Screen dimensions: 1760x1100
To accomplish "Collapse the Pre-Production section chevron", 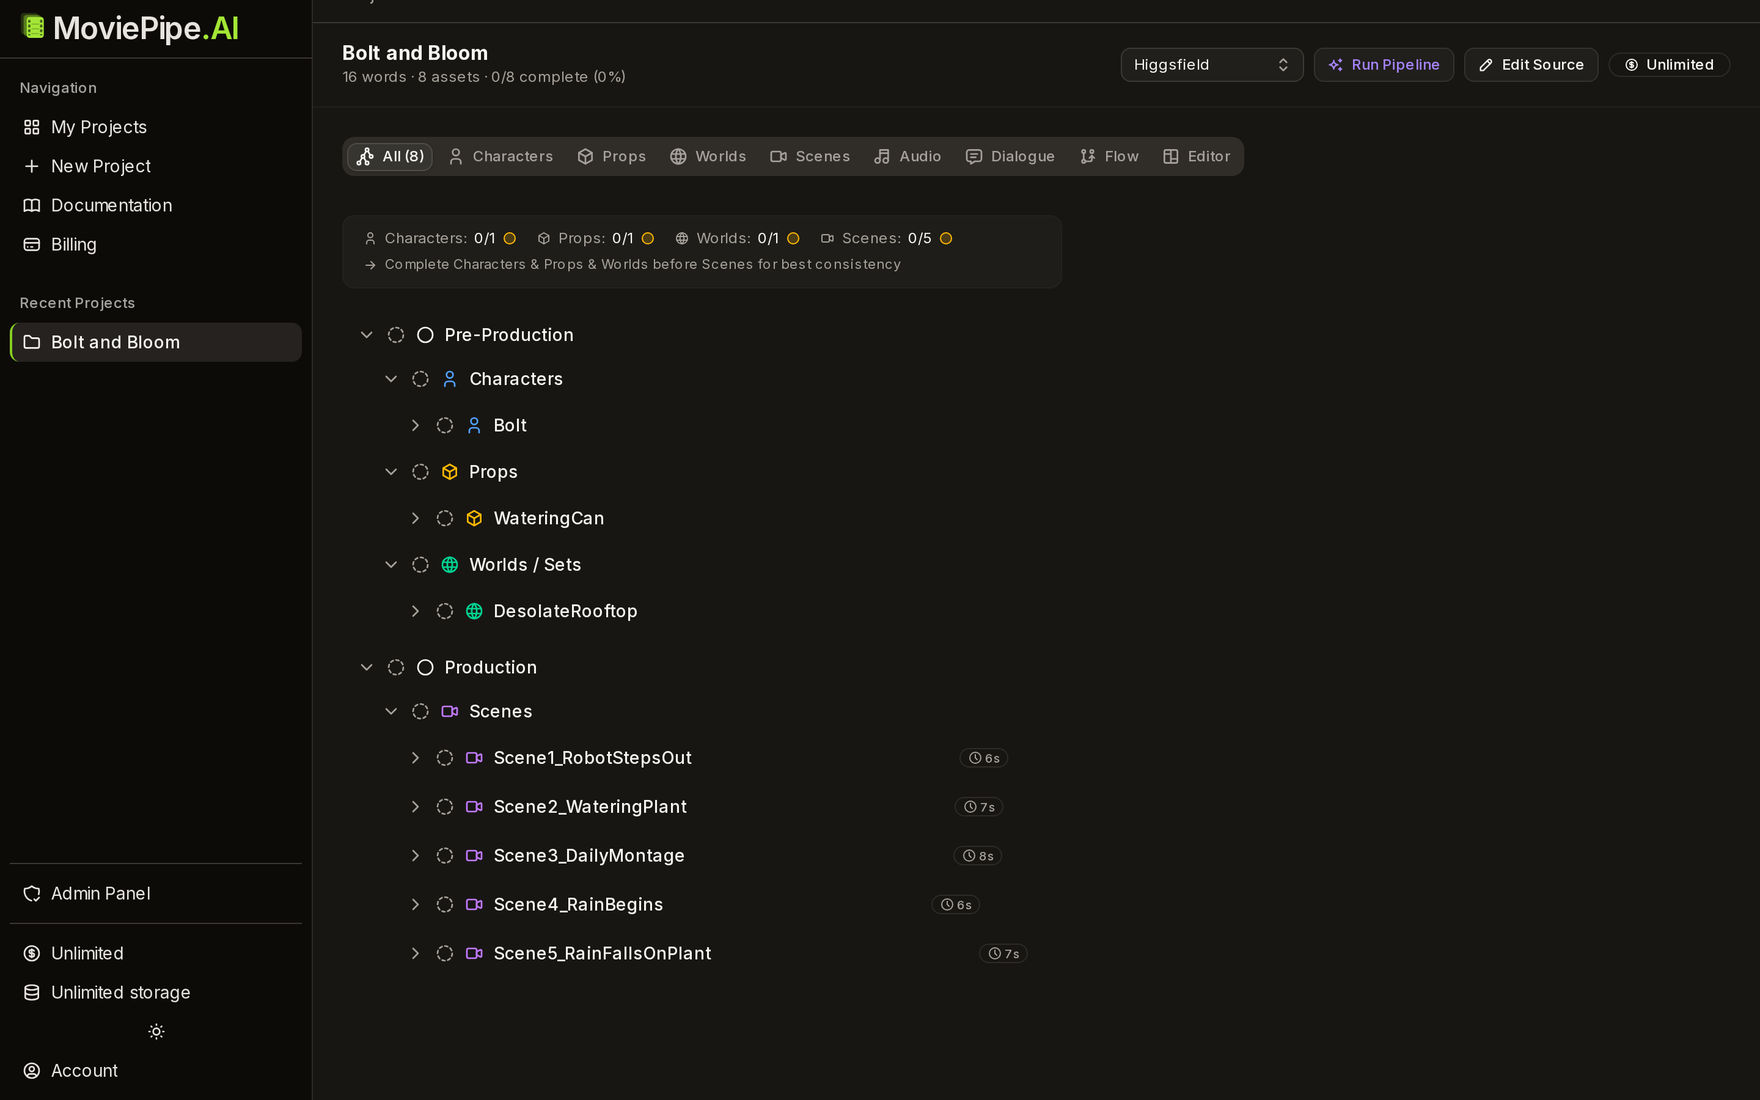I will point(366,335).
